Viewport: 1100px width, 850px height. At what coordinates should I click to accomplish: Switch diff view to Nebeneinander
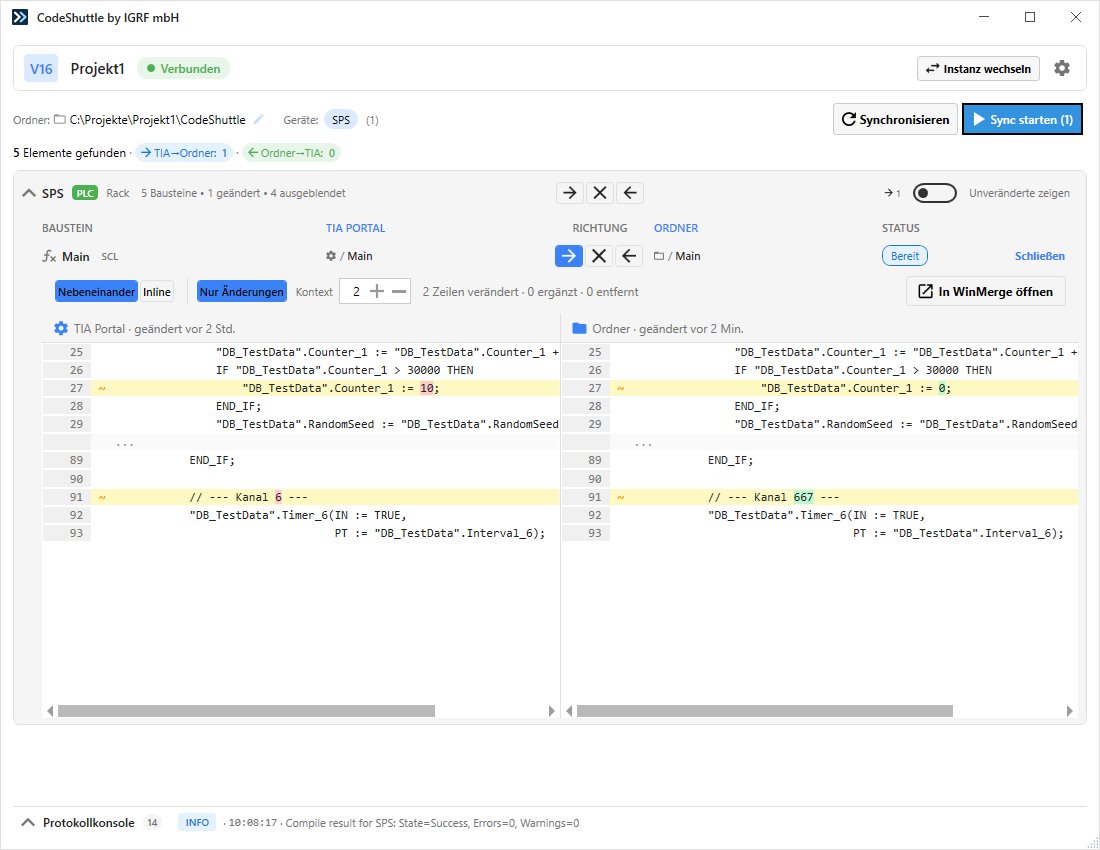coord(96,292)
